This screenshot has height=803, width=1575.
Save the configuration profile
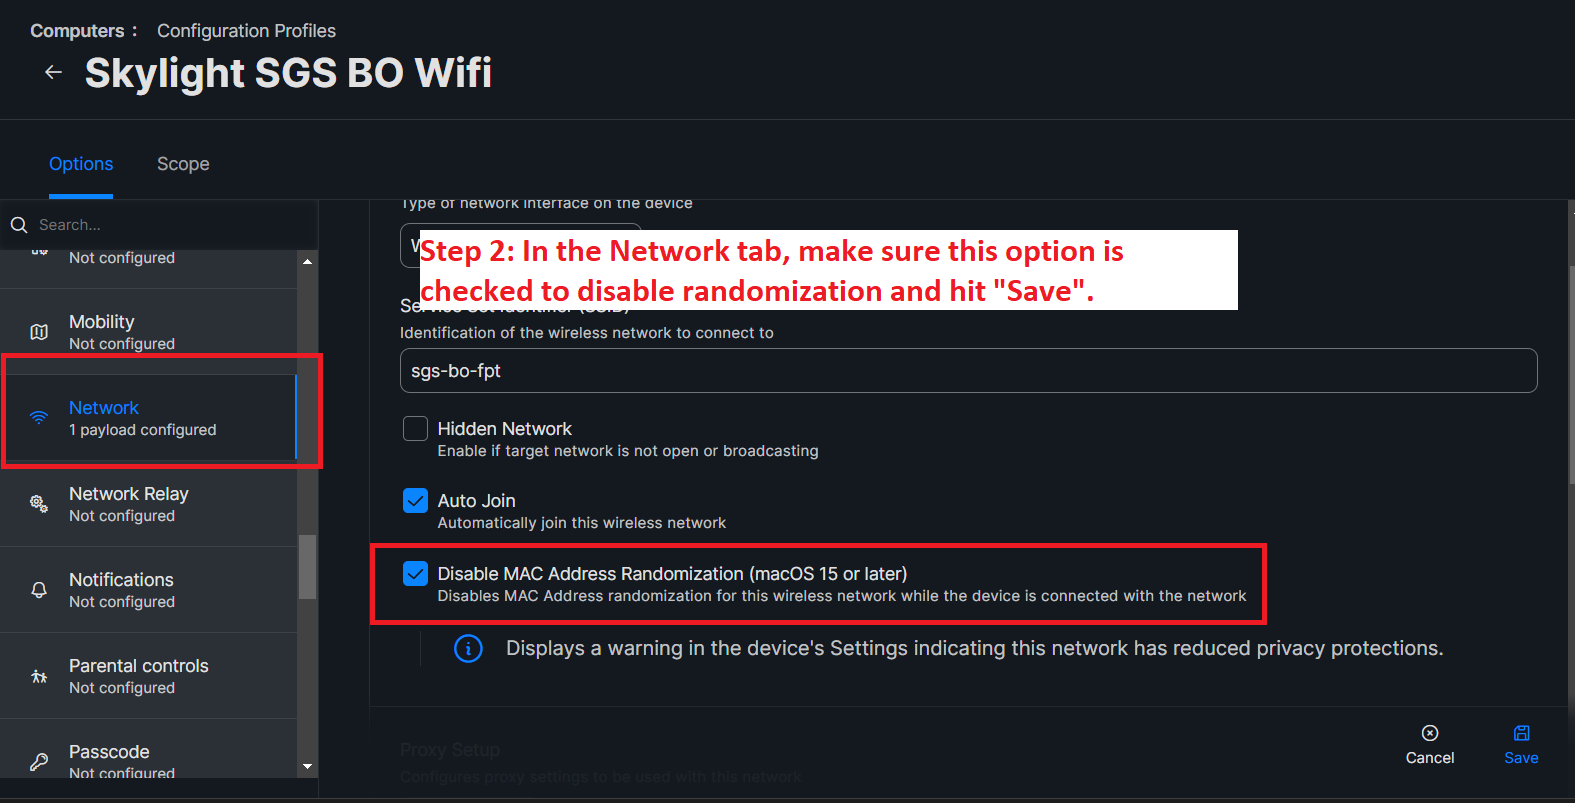click(x=1521, y=745)
